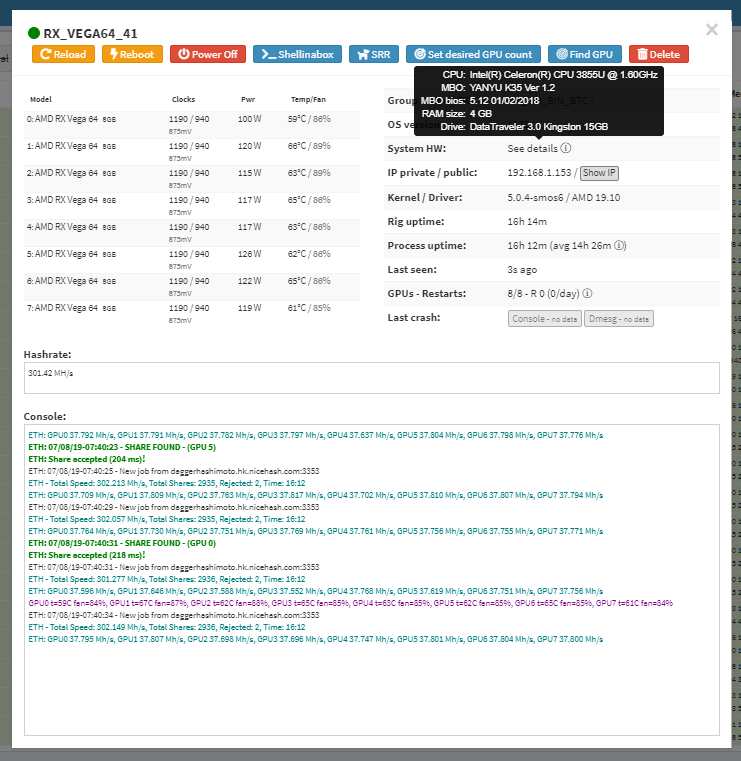Select GPU row 4: AMD RX Vega 64
Viewport: 741px width, 761px height.
[x=192, y=233]
